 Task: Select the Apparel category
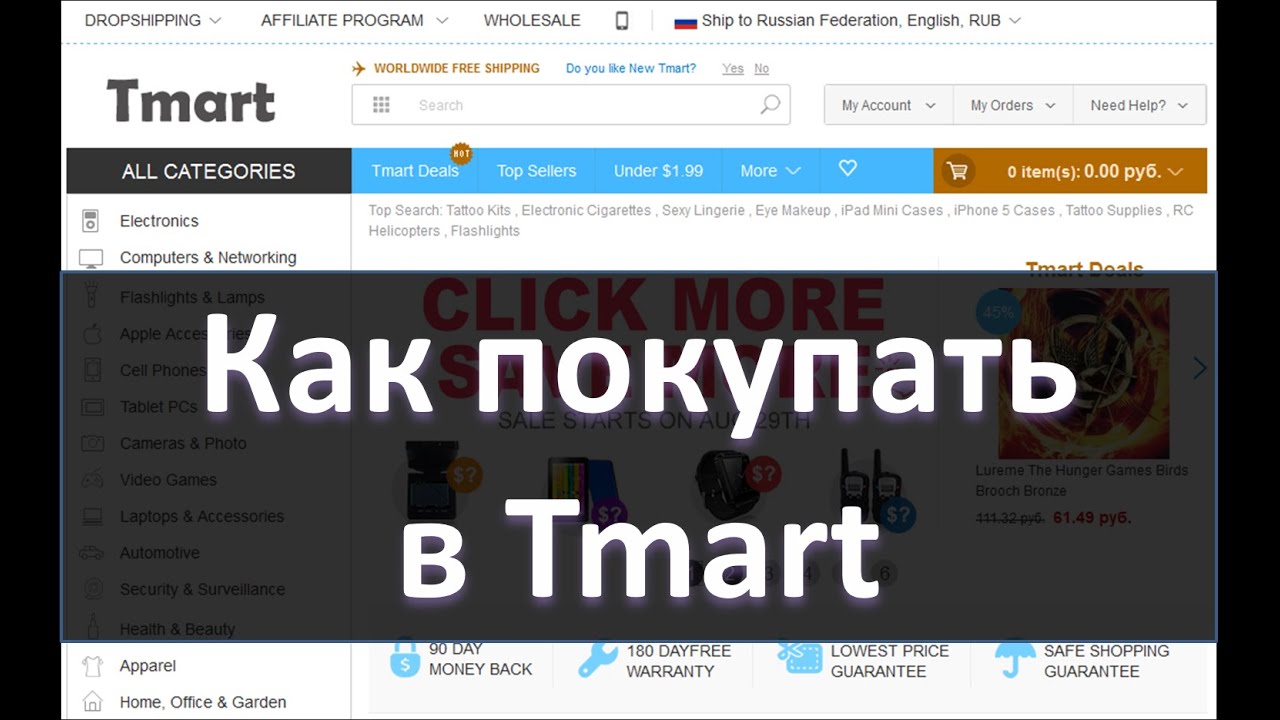coord(148,666)
